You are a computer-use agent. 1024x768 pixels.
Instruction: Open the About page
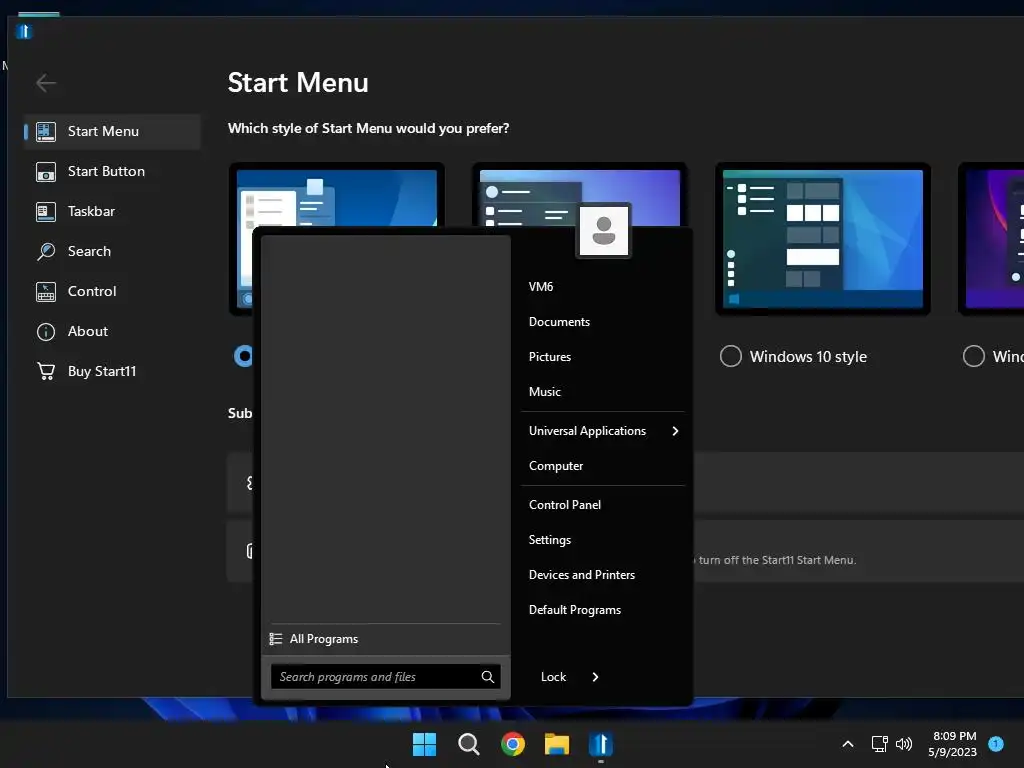tap(112, 331)
